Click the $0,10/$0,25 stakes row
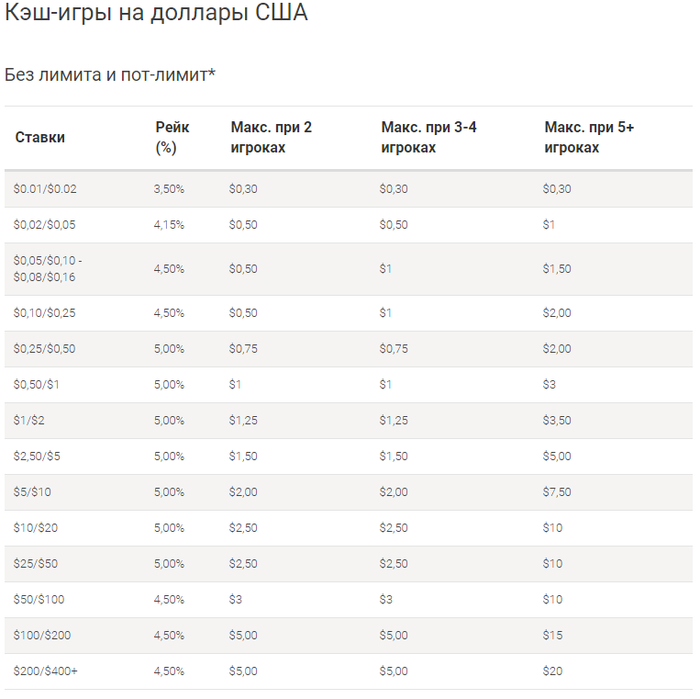This screenshot has width=700, height=699. [348, 313]
